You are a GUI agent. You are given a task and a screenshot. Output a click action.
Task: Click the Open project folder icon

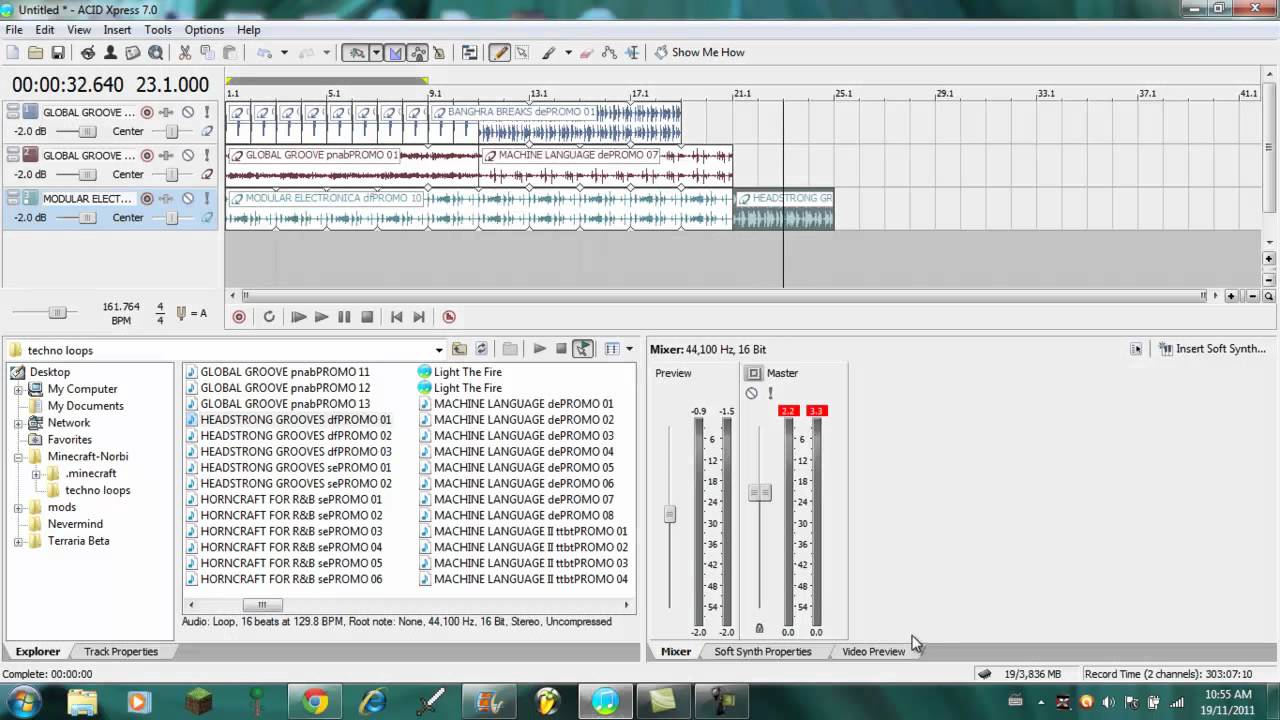pos(35,52)
